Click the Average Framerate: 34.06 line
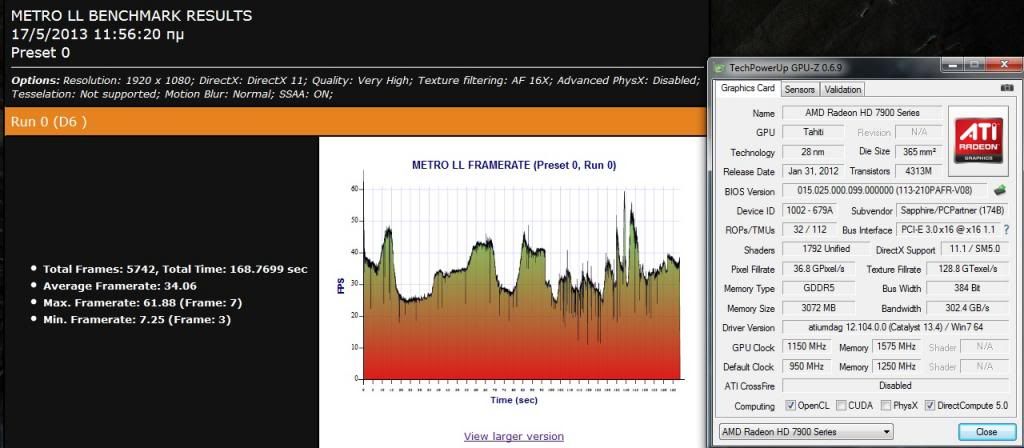The height and width of the screenshot is (448, 1024). tap(120, 286)
